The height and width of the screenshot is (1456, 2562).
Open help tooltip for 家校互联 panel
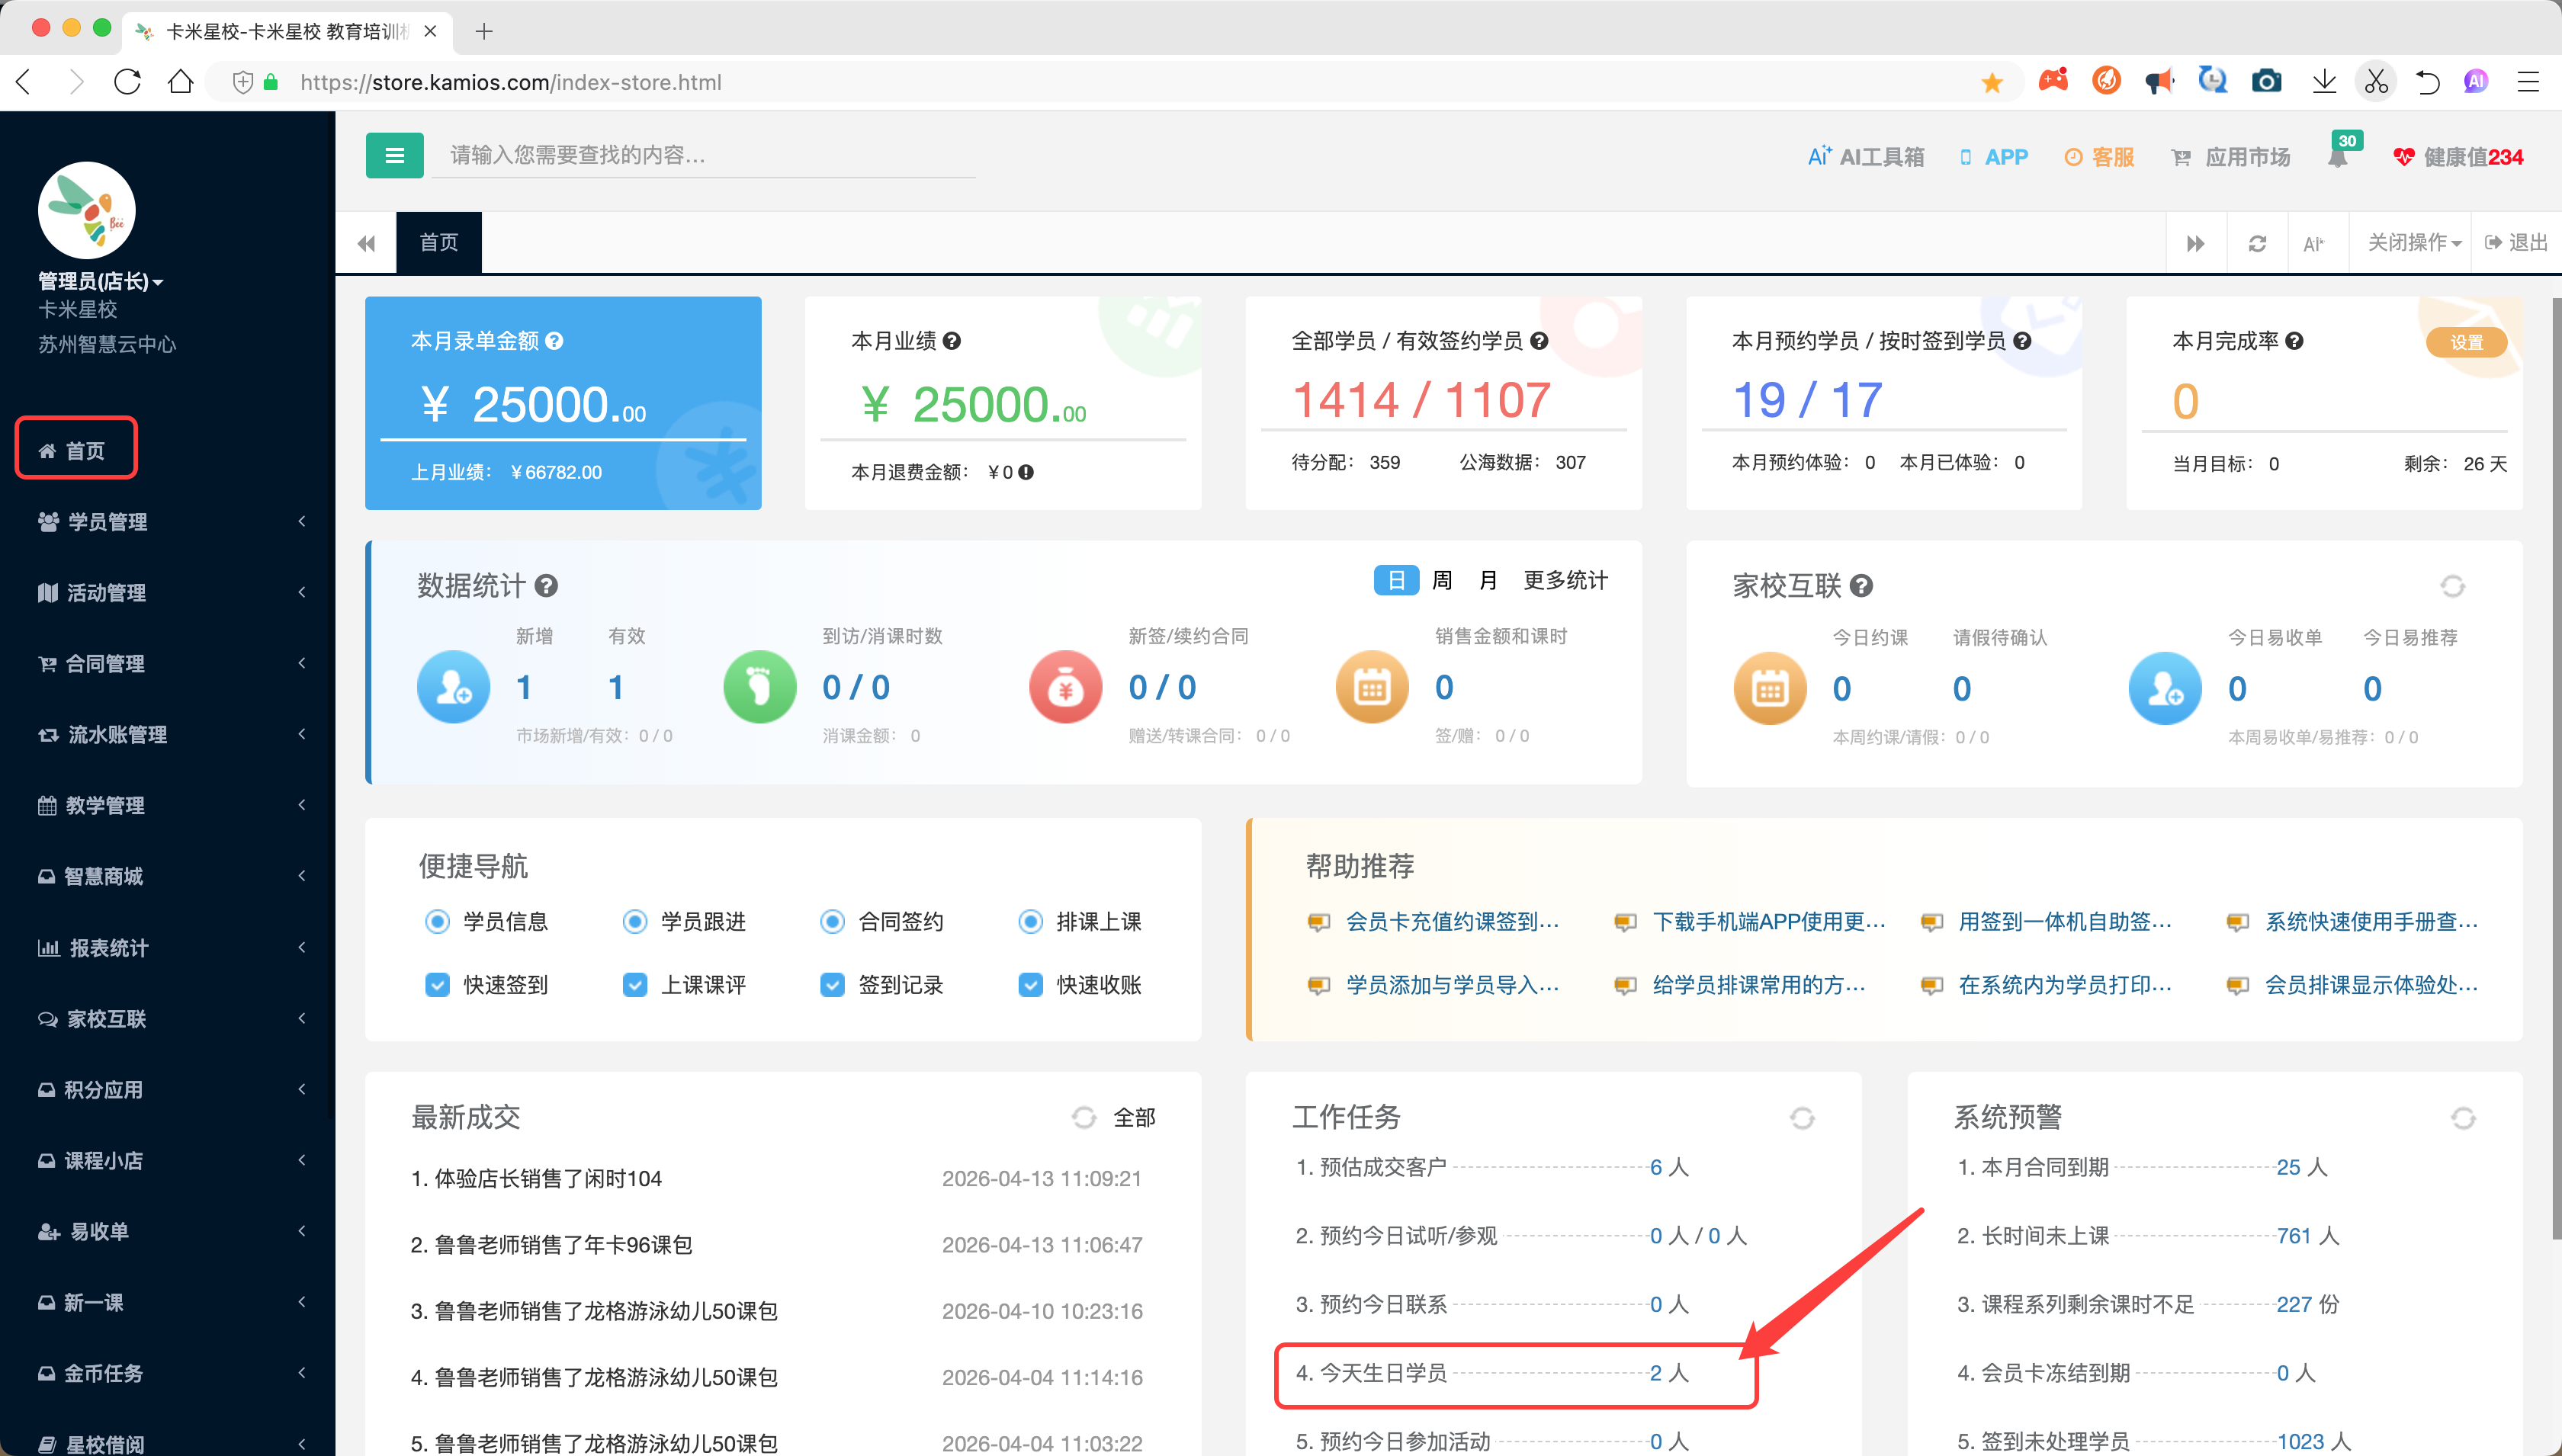(x=1861, y=585)
